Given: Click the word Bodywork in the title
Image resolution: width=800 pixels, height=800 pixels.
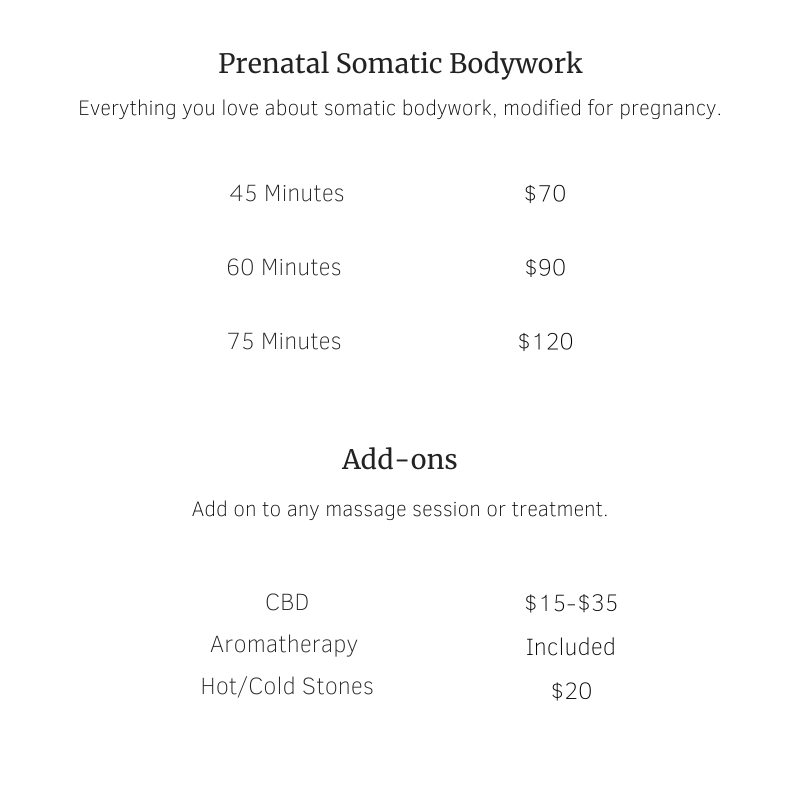Looking at the screenshot, I should (516, 64).
